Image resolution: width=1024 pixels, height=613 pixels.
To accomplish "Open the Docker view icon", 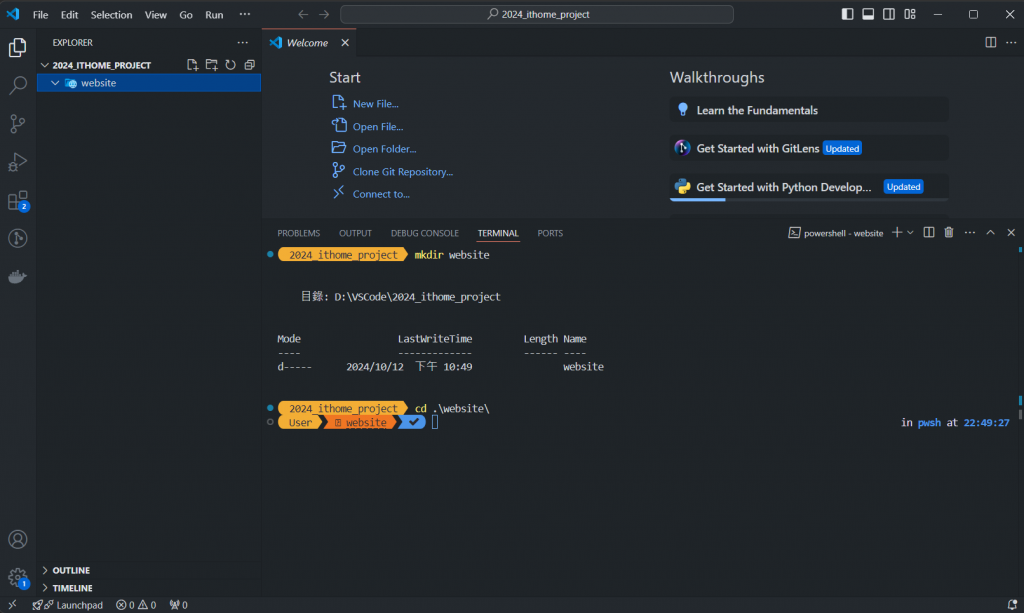I will 18,277.
